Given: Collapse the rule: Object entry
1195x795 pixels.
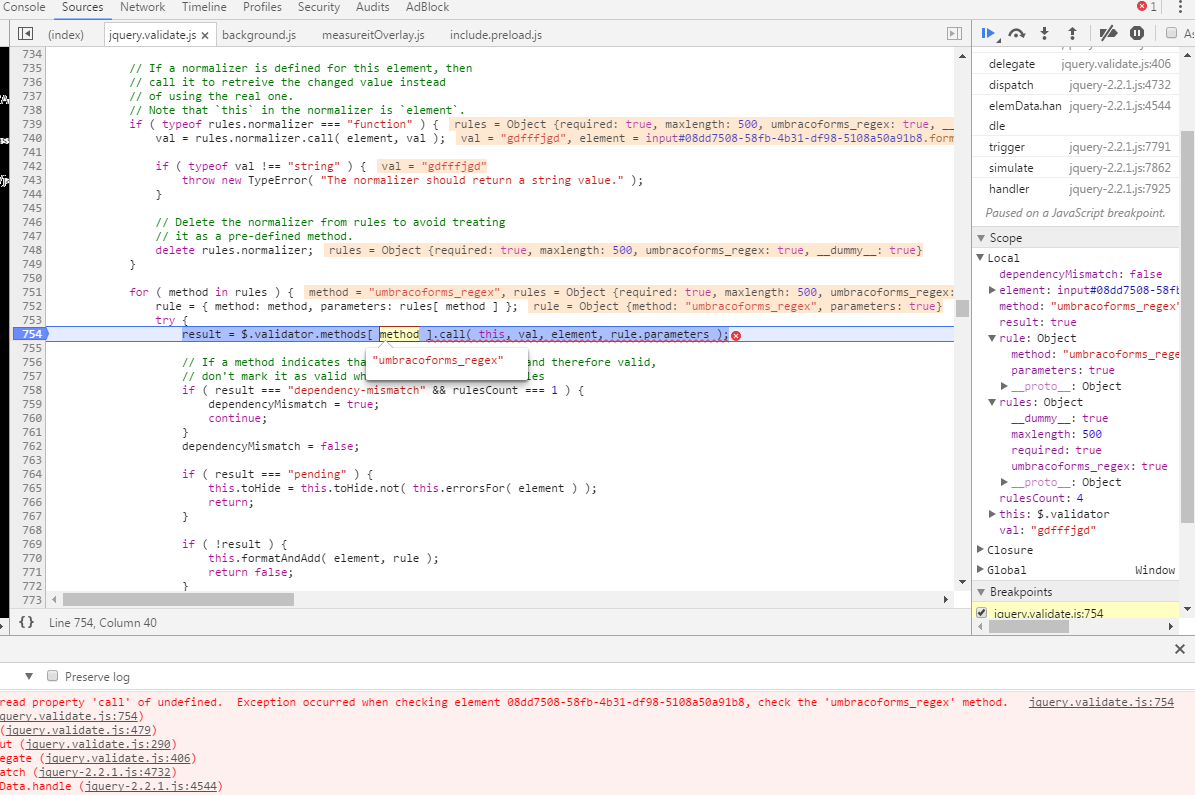Looking at the screenshot, I should click(992, 338).
